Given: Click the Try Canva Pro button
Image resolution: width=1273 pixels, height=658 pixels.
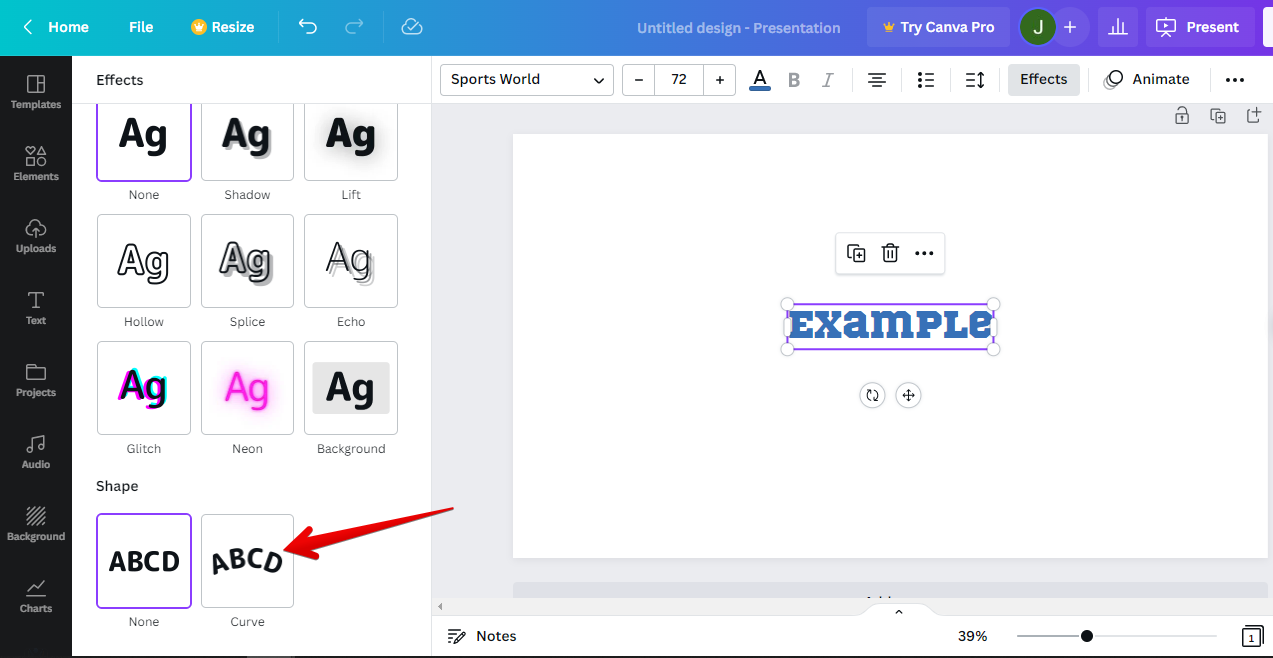Looking at the screenshot, I should pos(938,27).
